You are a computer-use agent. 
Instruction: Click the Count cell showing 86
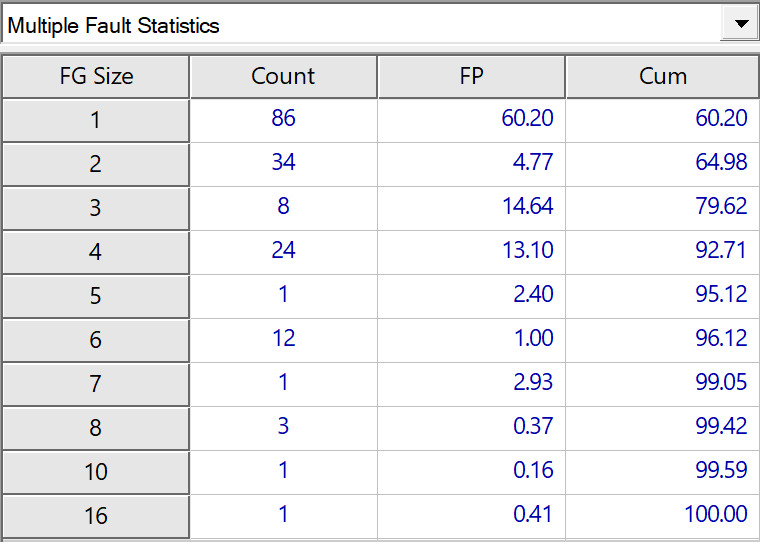(x=283, y=119)
